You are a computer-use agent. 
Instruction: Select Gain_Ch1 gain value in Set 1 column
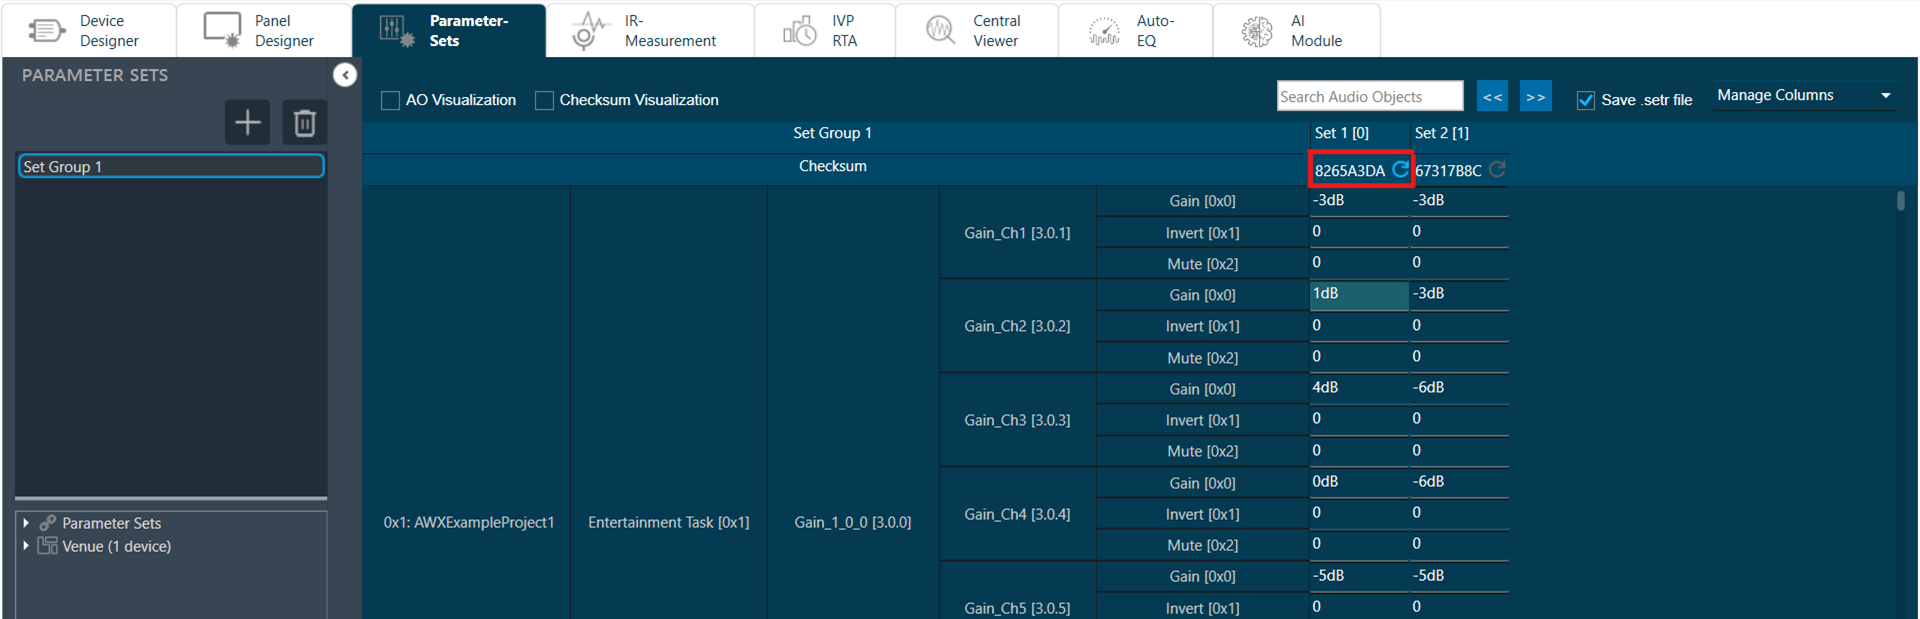point(1359,200)
